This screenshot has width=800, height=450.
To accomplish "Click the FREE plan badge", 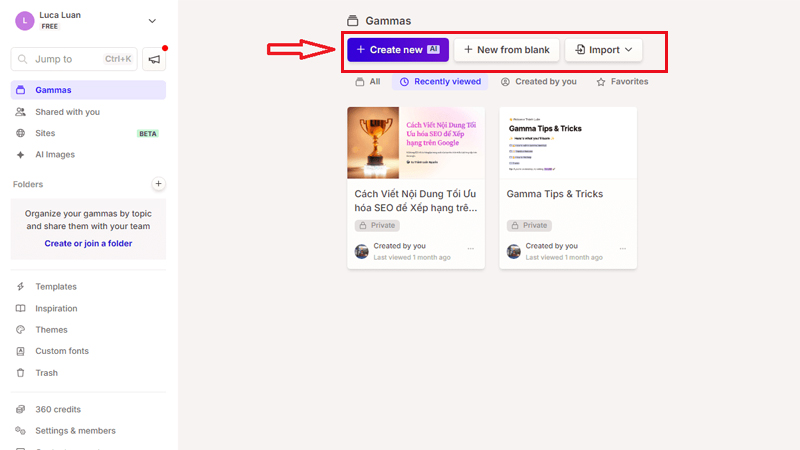I will [x=49, y=27].
